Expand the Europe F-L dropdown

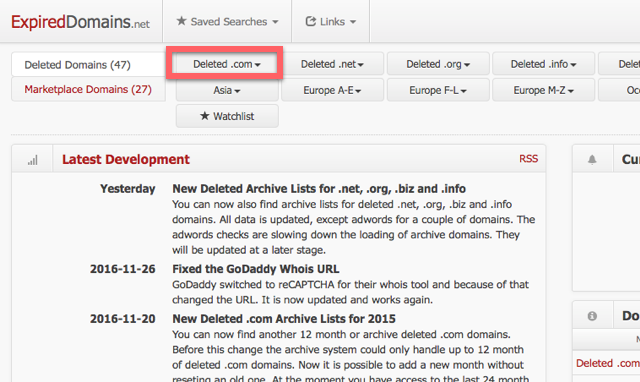coord(438,90)
